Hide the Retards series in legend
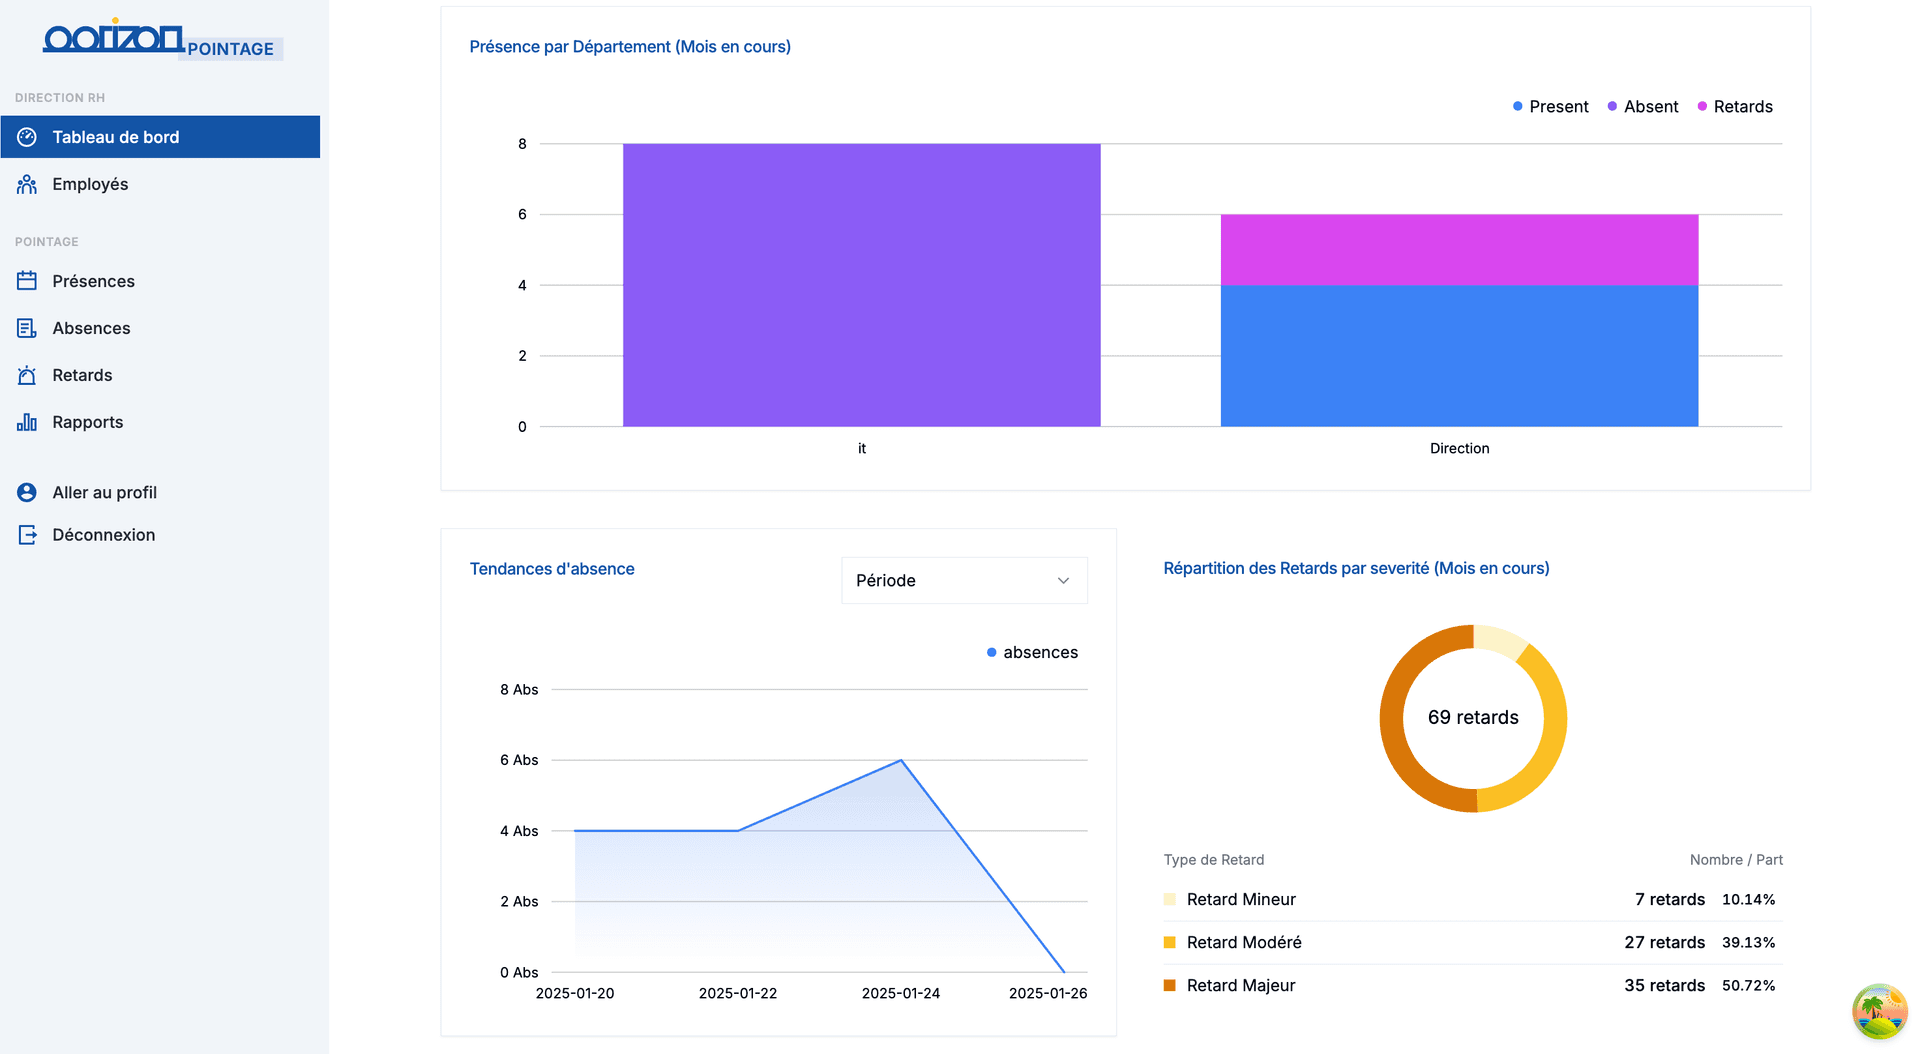 click(x=1735, y=107)
